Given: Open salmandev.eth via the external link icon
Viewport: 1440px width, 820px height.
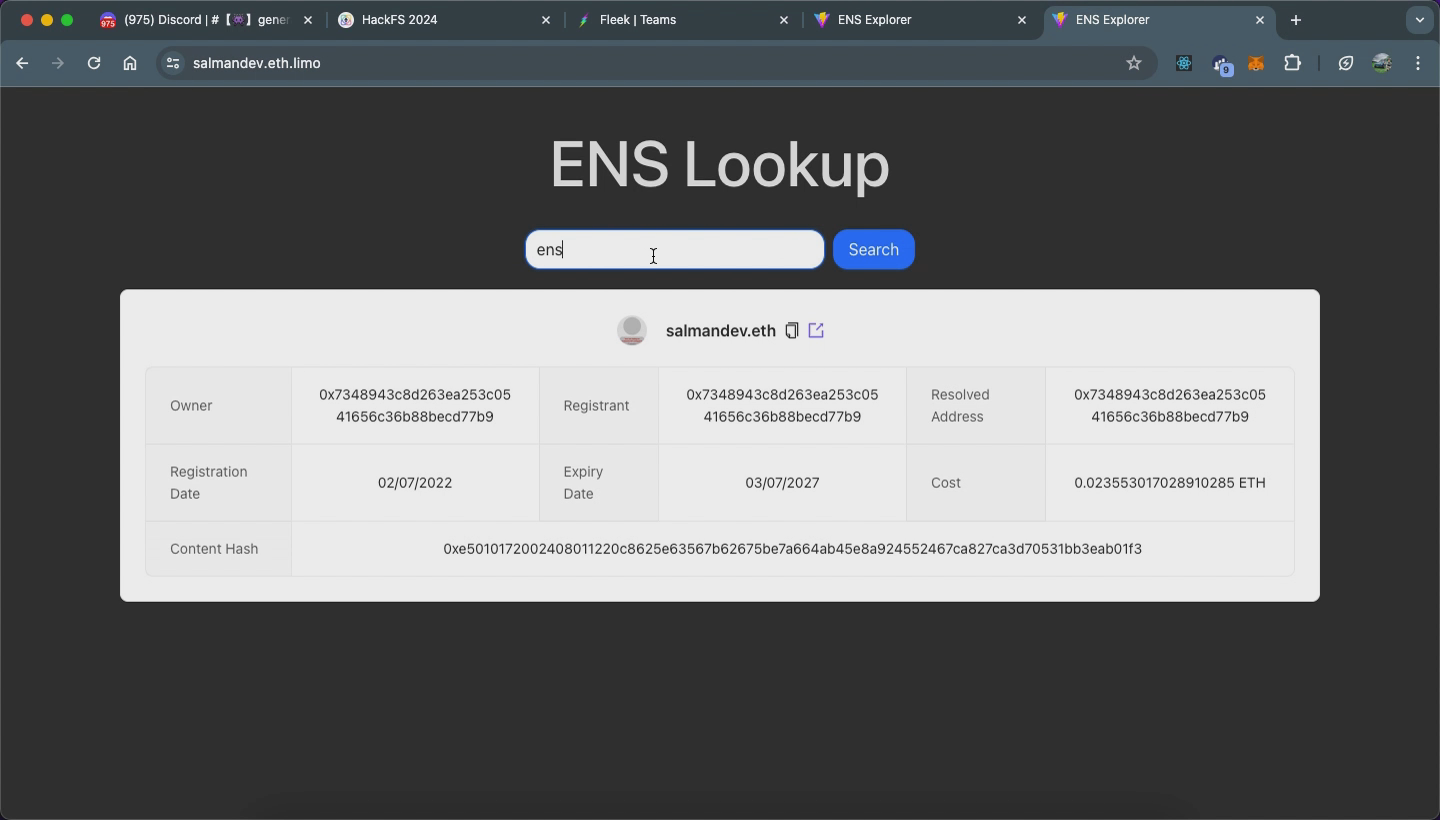Looking at the screenshot, I should 816,330.
